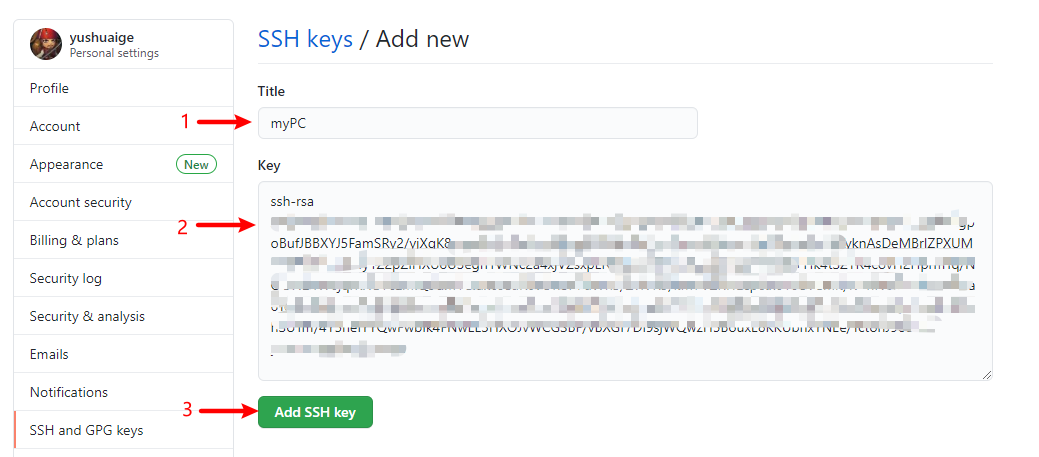The width and height of the screenshot is (1039, 457).
Task: Click inside the Key text area
Action: coord(625,281)
